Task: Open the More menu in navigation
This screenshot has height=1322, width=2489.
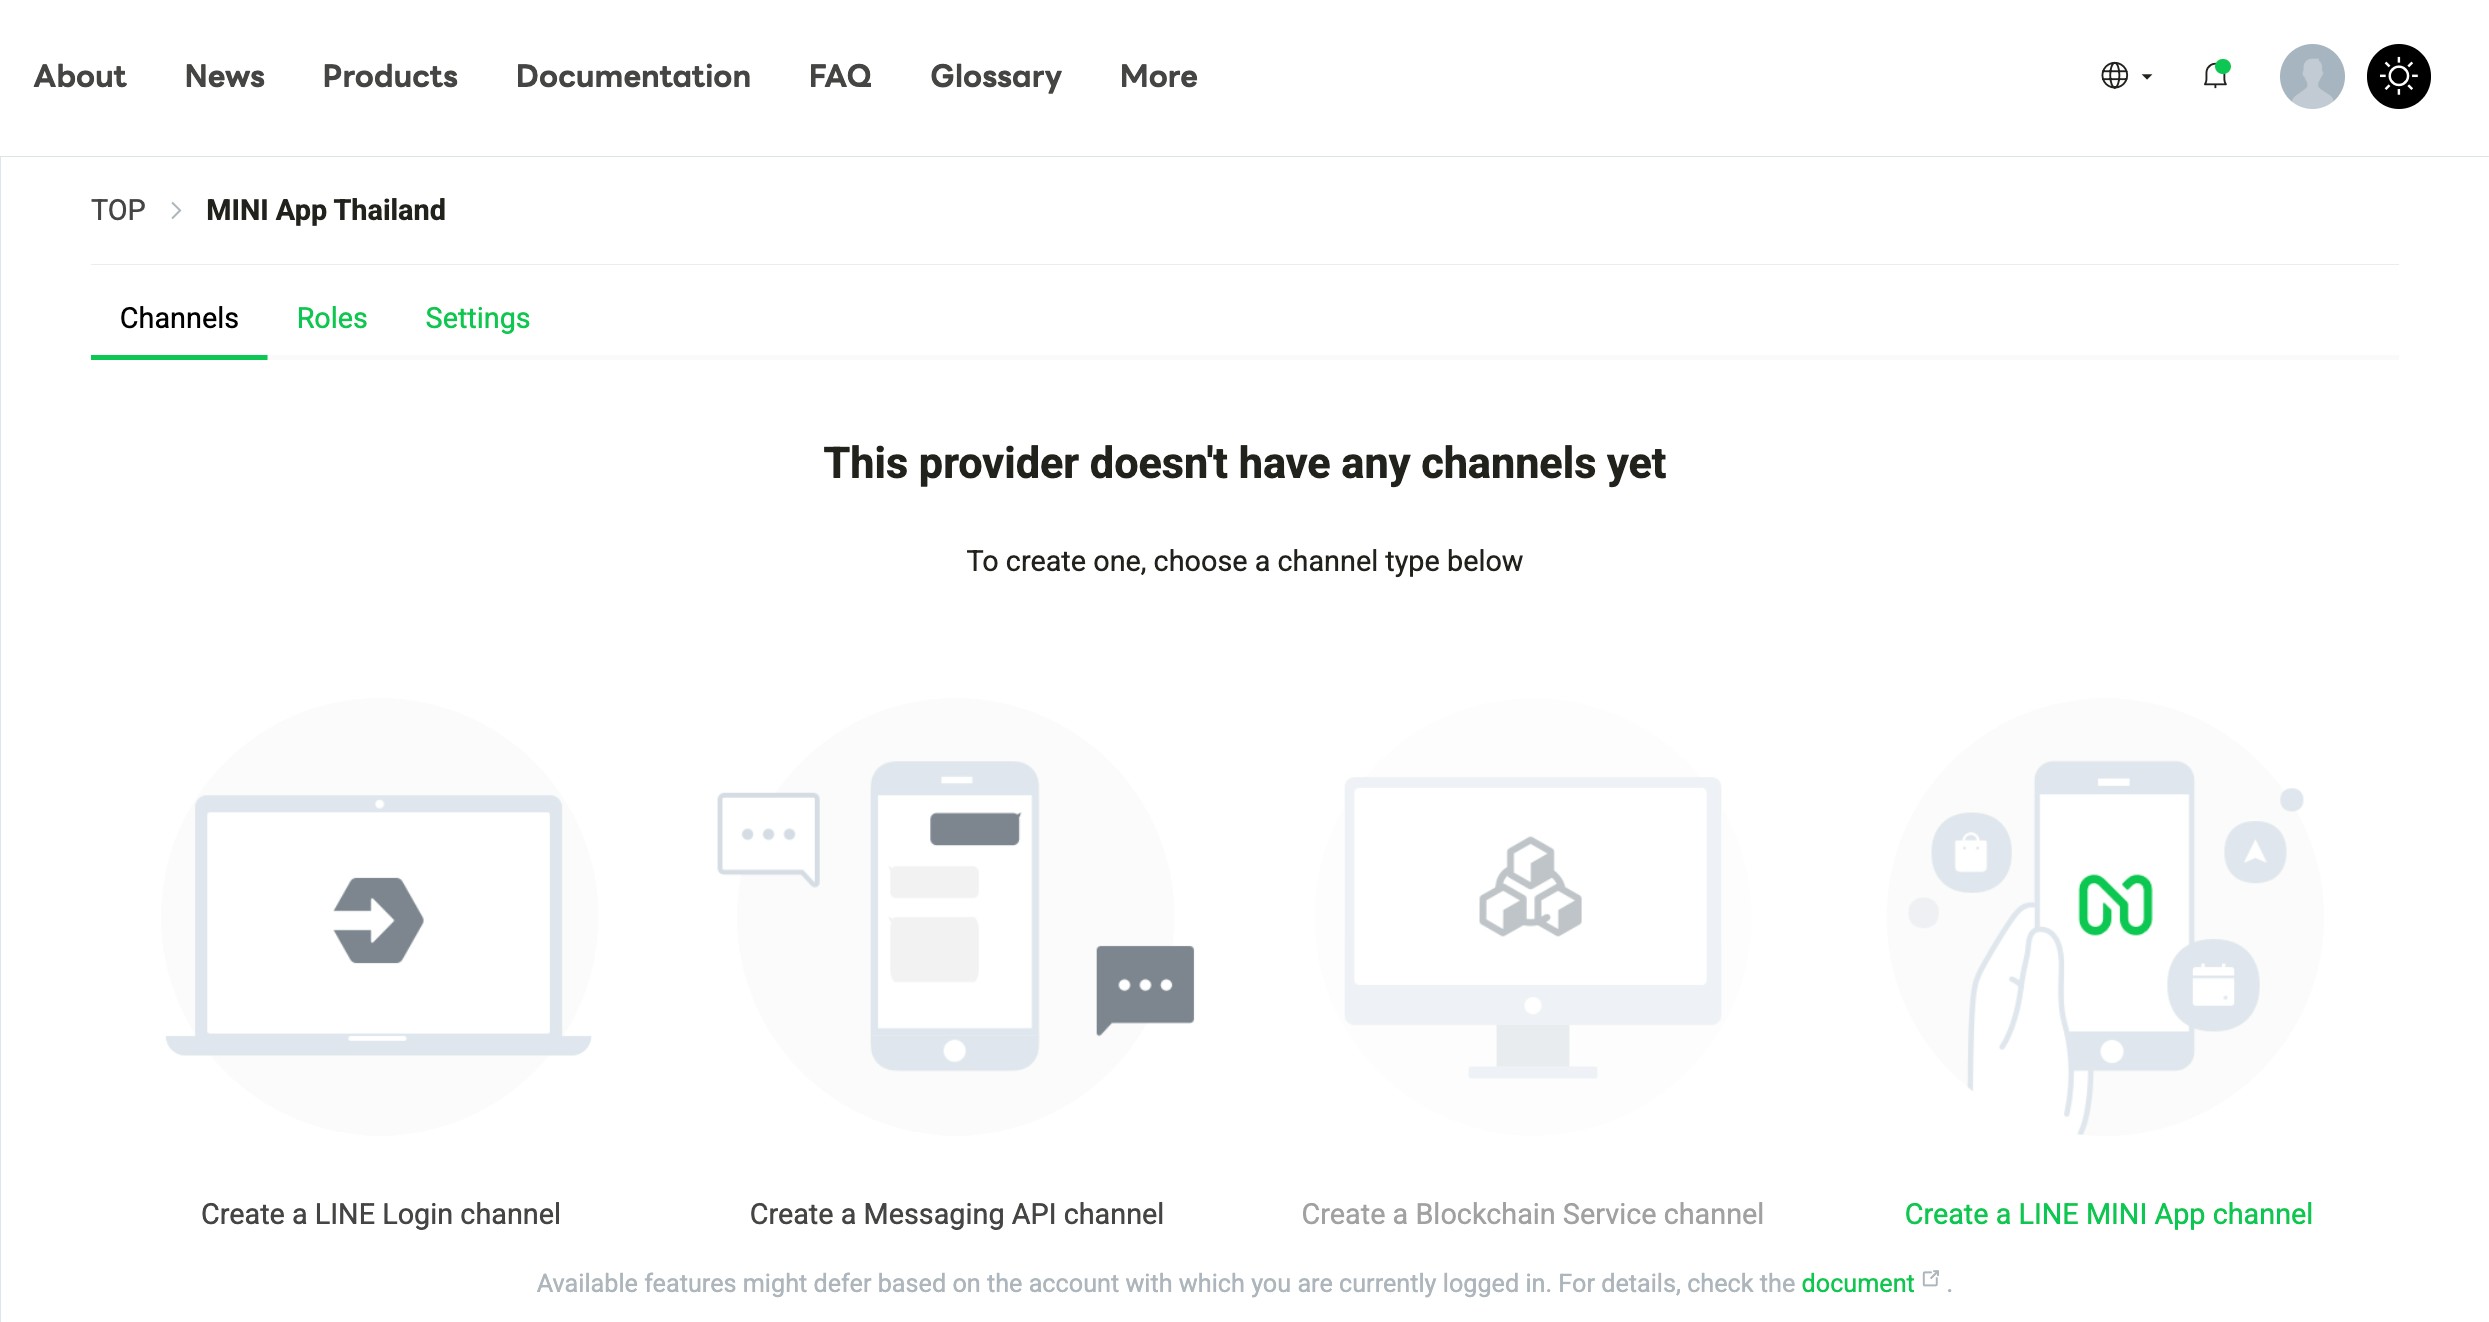Action: pyautogui.click(x=1158, y=76)
